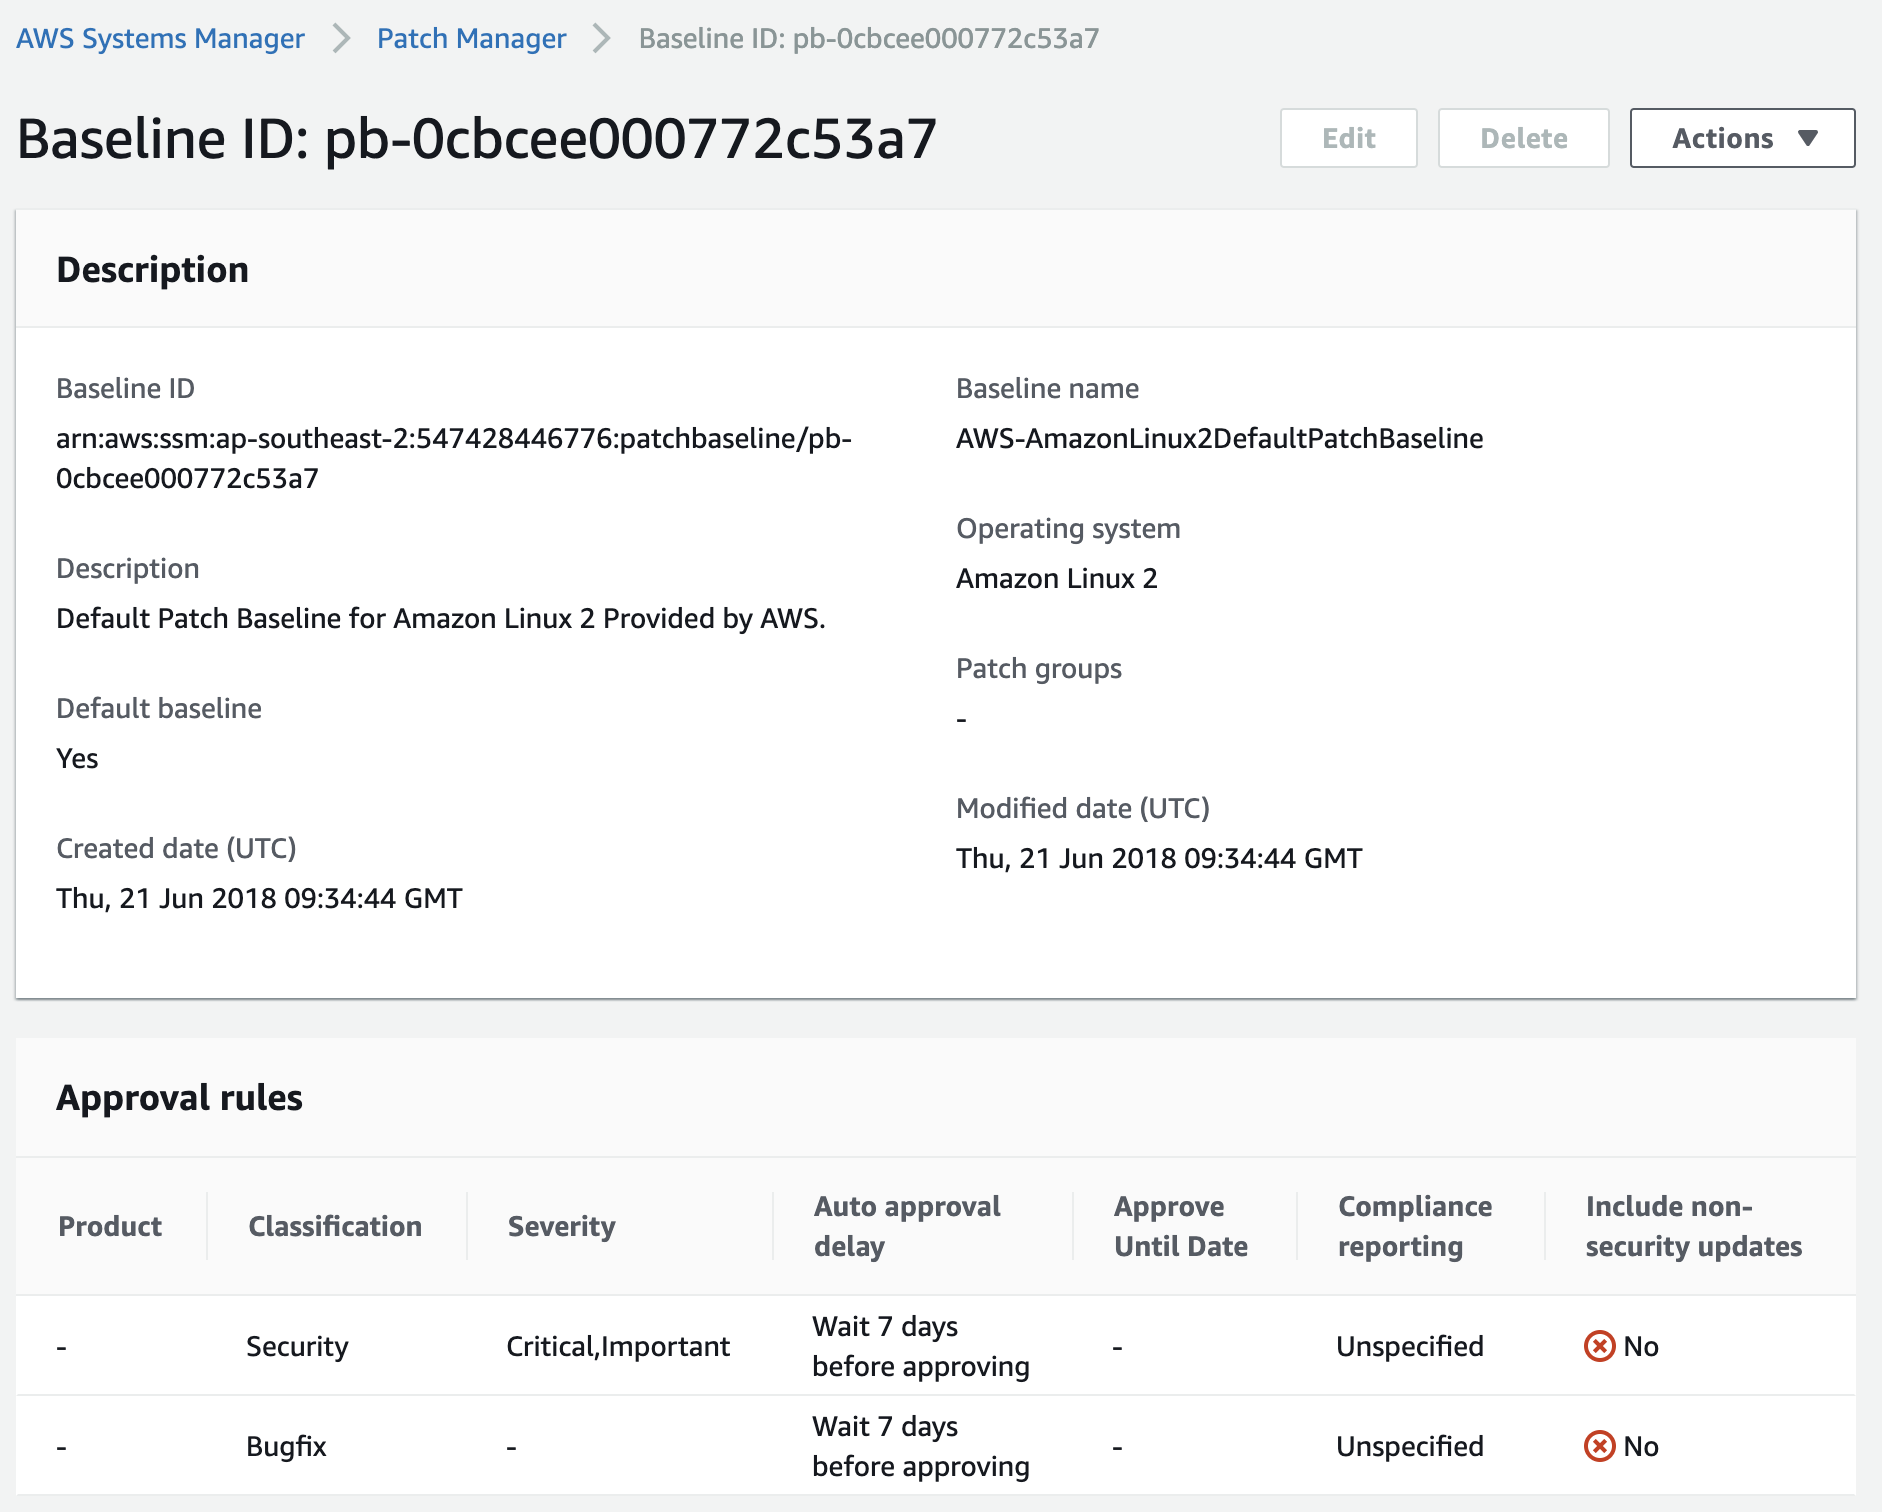The width and height of the screenshot is (1882, 1512).
Task: Click the Actions dropdown arrow icon
Action: (1807, 138)
